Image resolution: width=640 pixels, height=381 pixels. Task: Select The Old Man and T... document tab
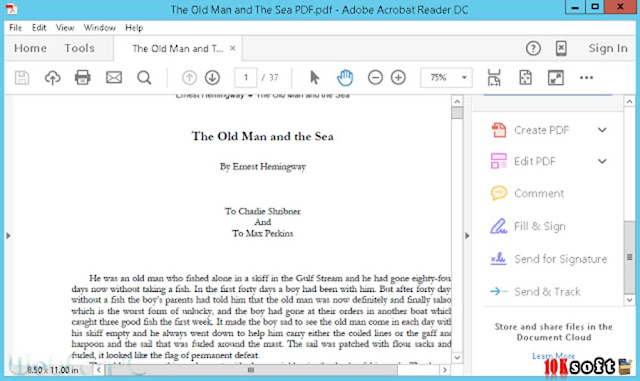[178, 49]
